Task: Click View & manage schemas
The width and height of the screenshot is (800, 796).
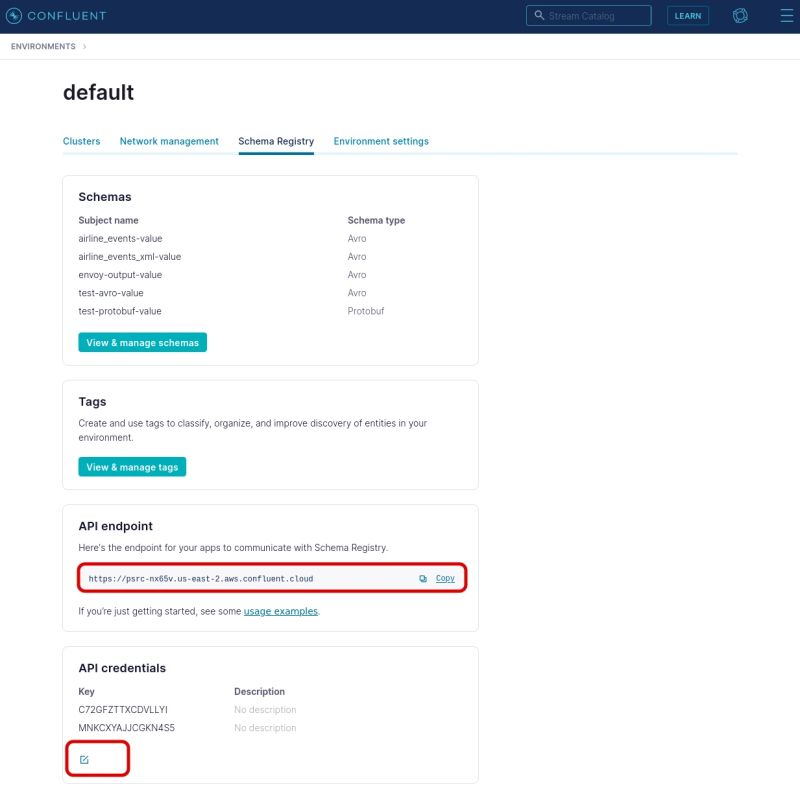Action: pyautogui.click(x=143, y=342)
